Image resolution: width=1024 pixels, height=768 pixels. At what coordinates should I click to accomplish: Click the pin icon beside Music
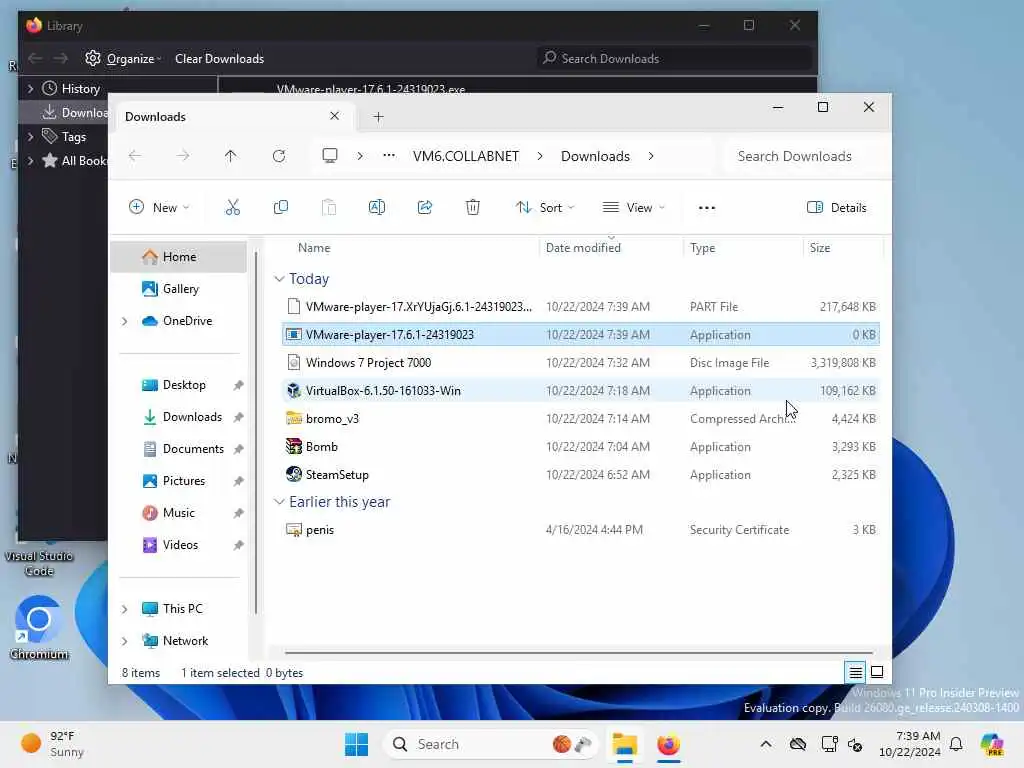point(238,513)
